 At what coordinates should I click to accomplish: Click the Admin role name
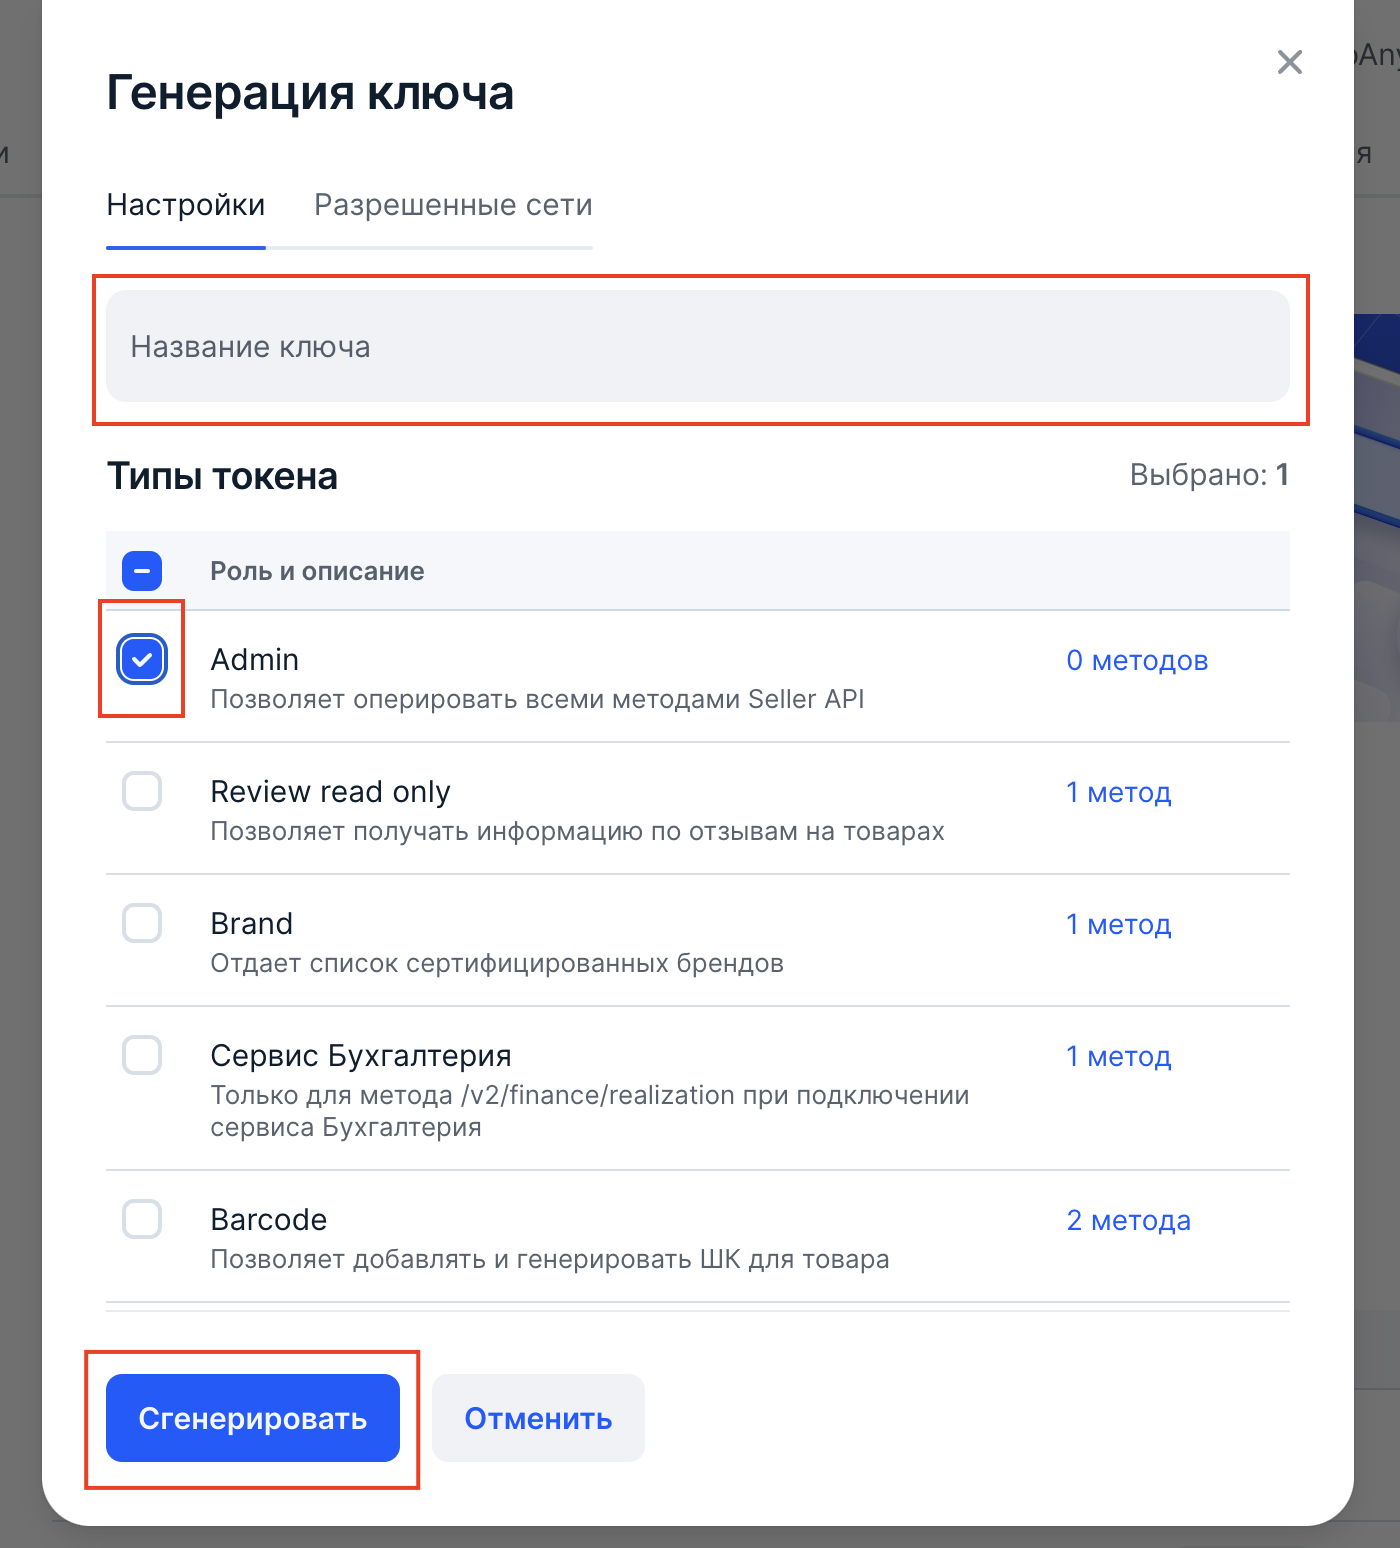point(255,660)
